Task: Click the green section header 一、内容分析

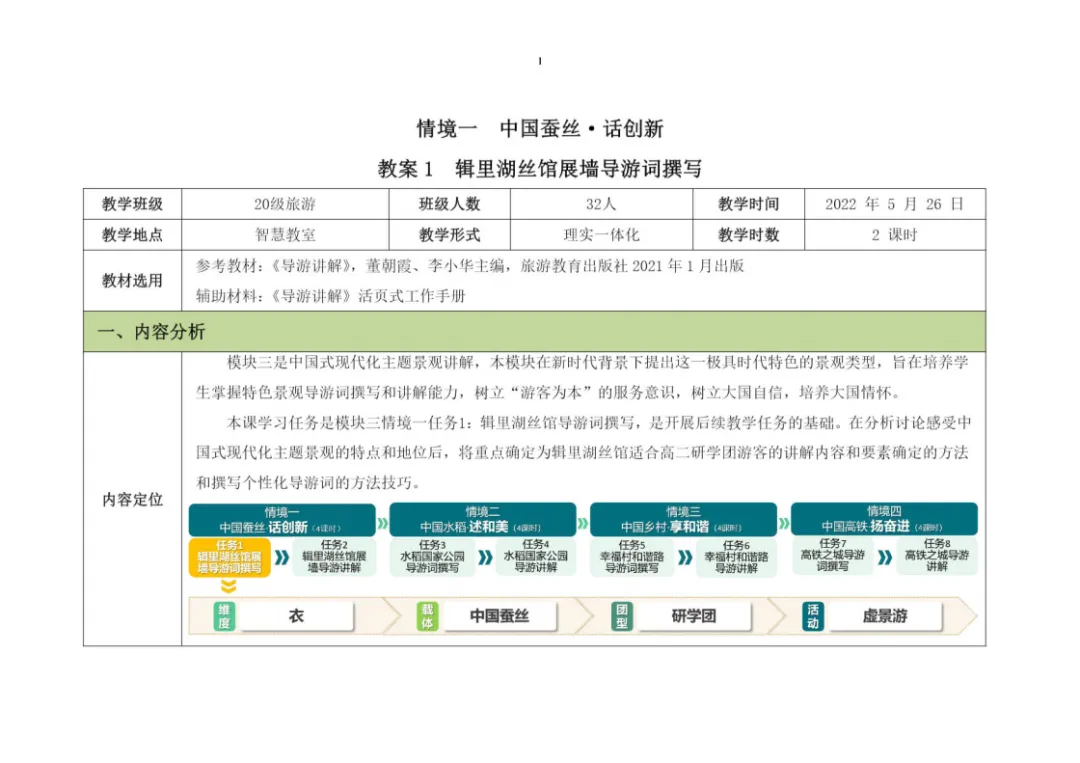Action: (534, 332)
